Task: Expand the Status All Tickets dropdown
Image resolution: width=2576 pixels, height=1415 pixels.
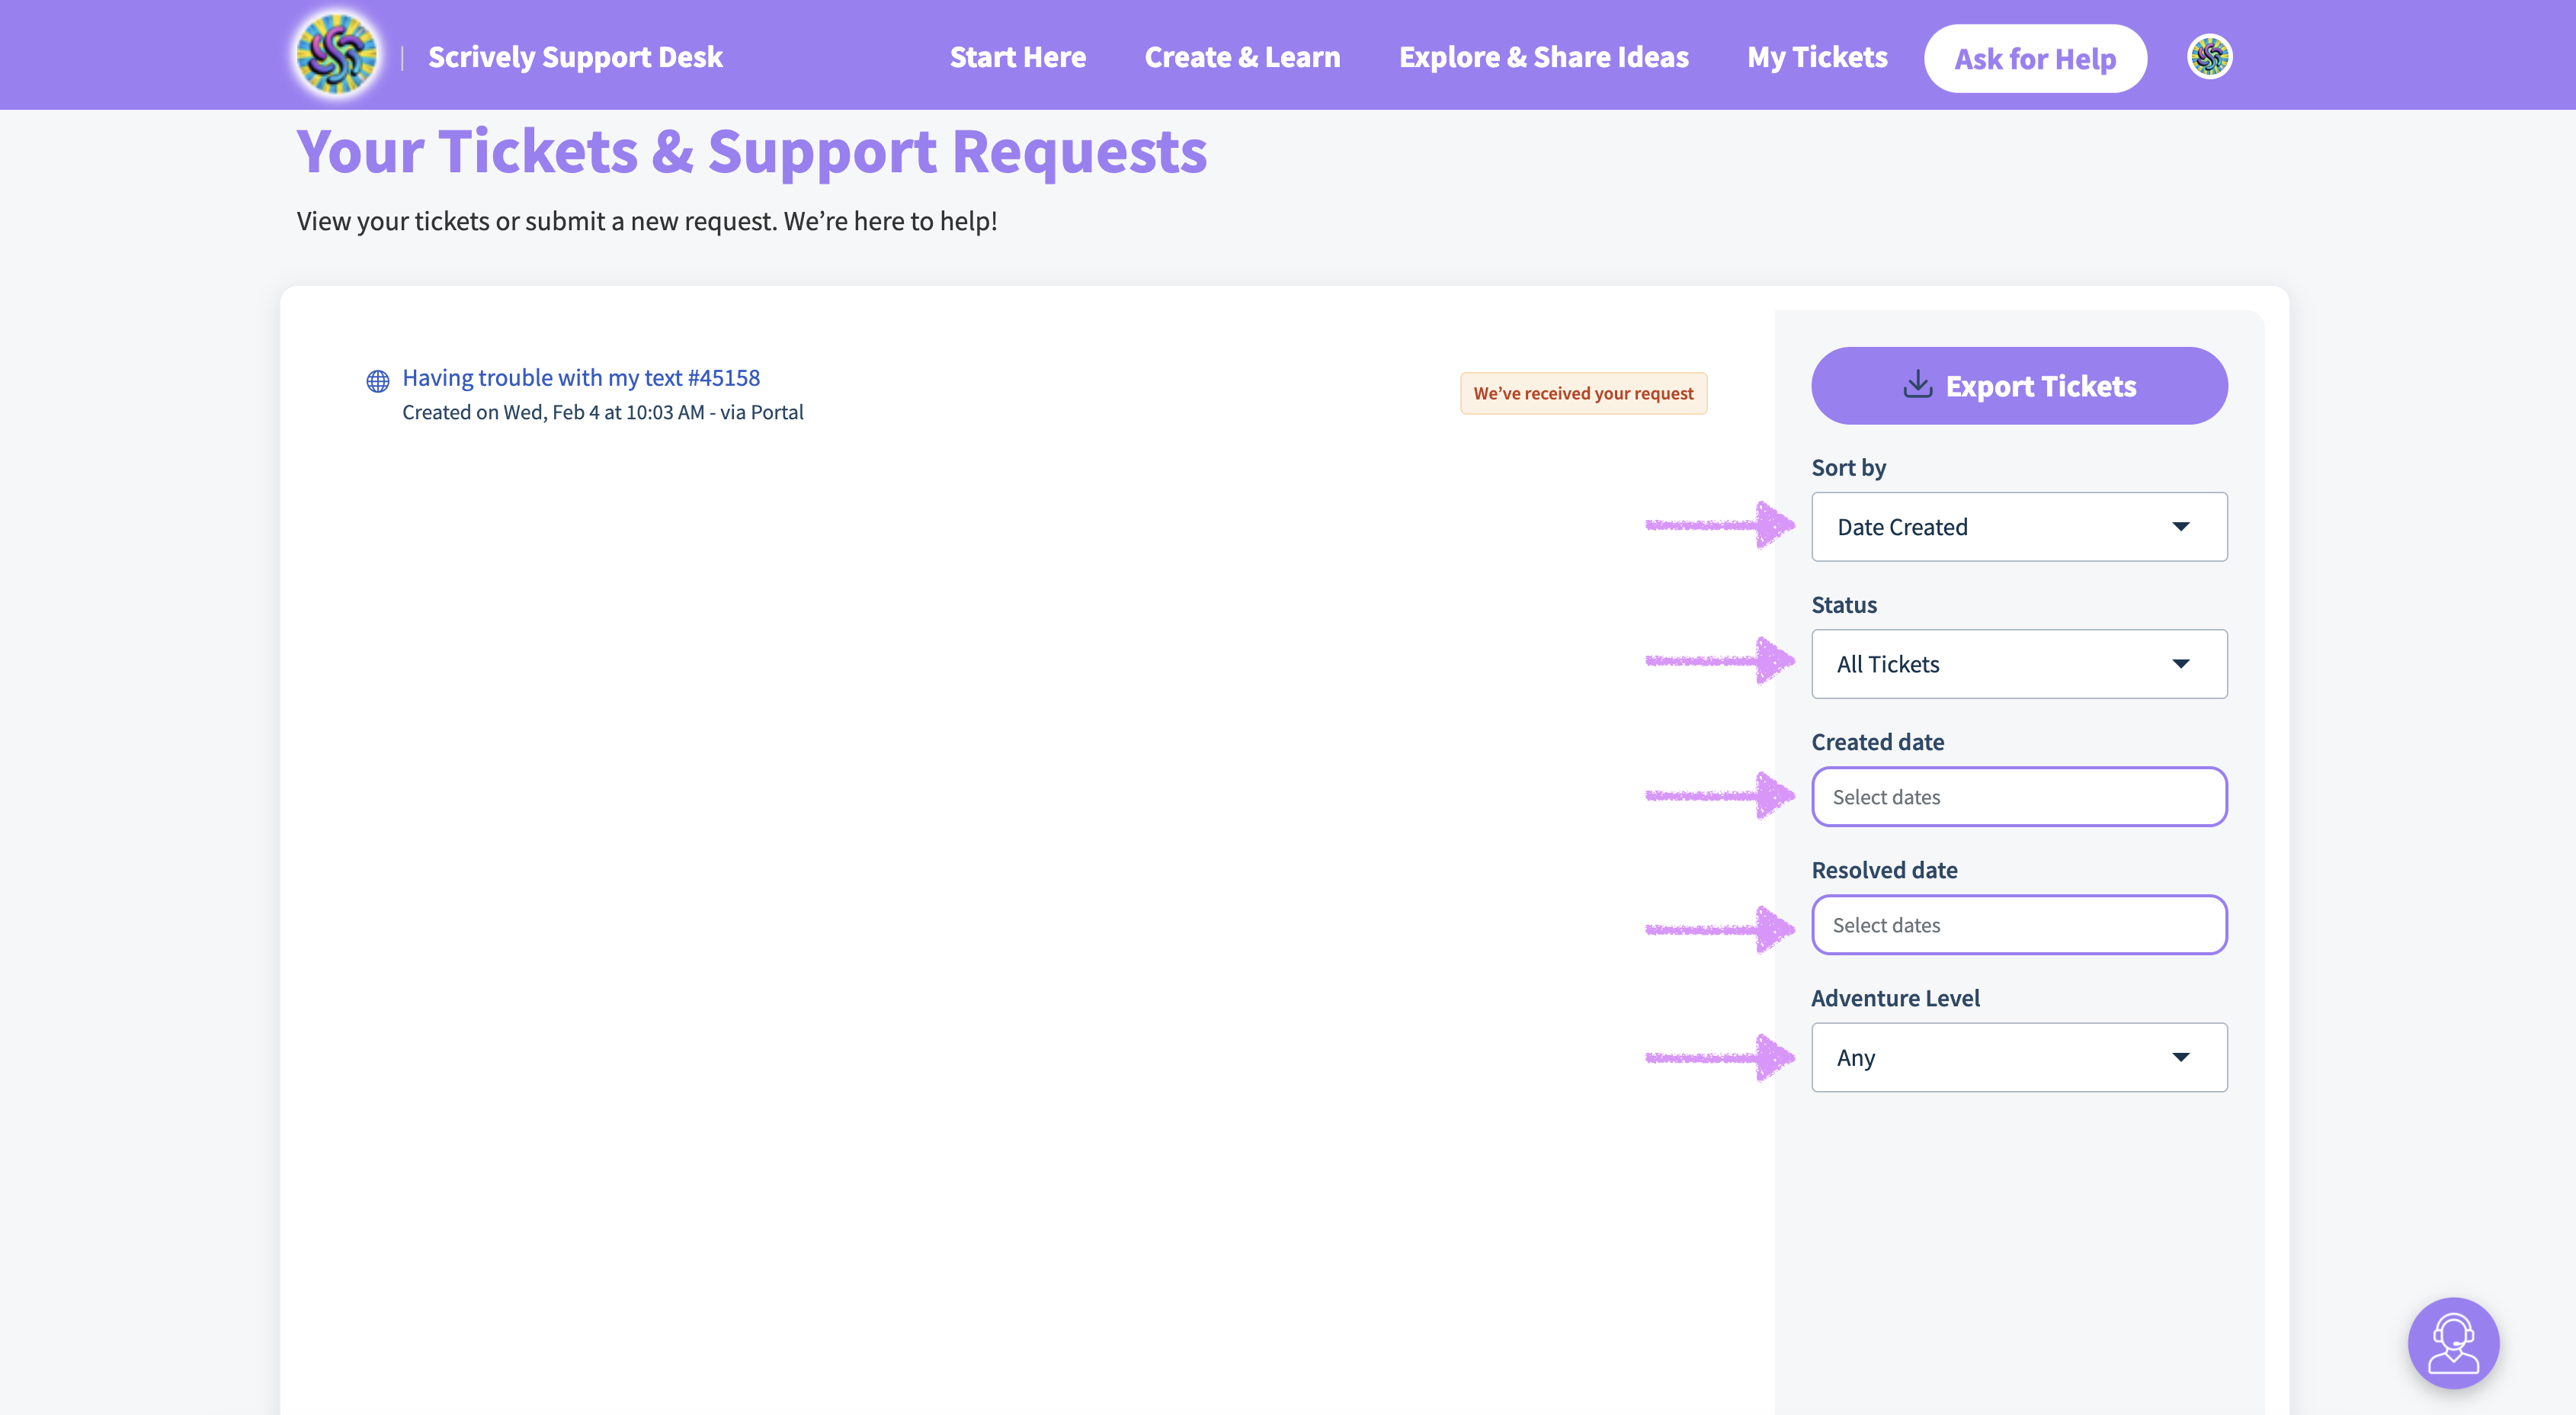Action: (x=2018, y=664)
